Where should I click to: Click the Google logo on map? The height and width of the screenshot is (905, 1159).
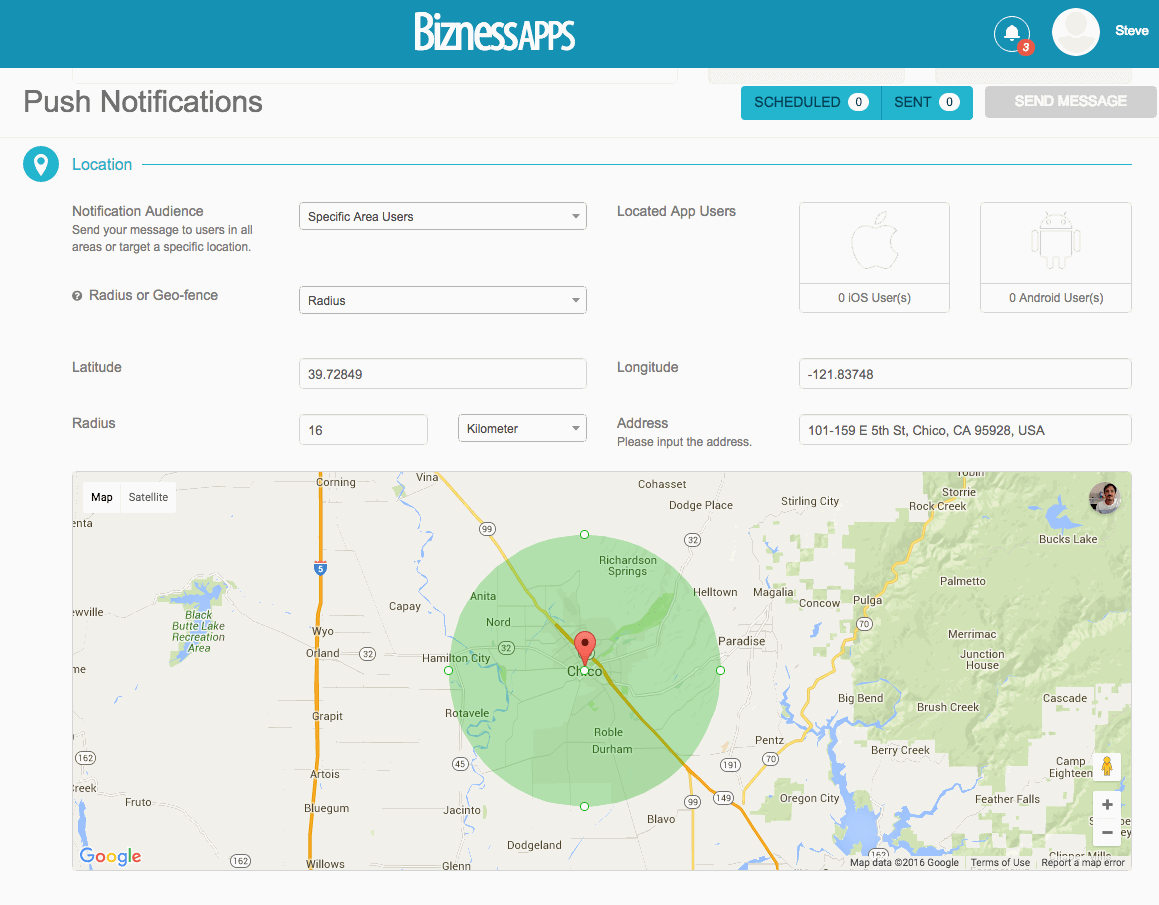tap(110, 856)
